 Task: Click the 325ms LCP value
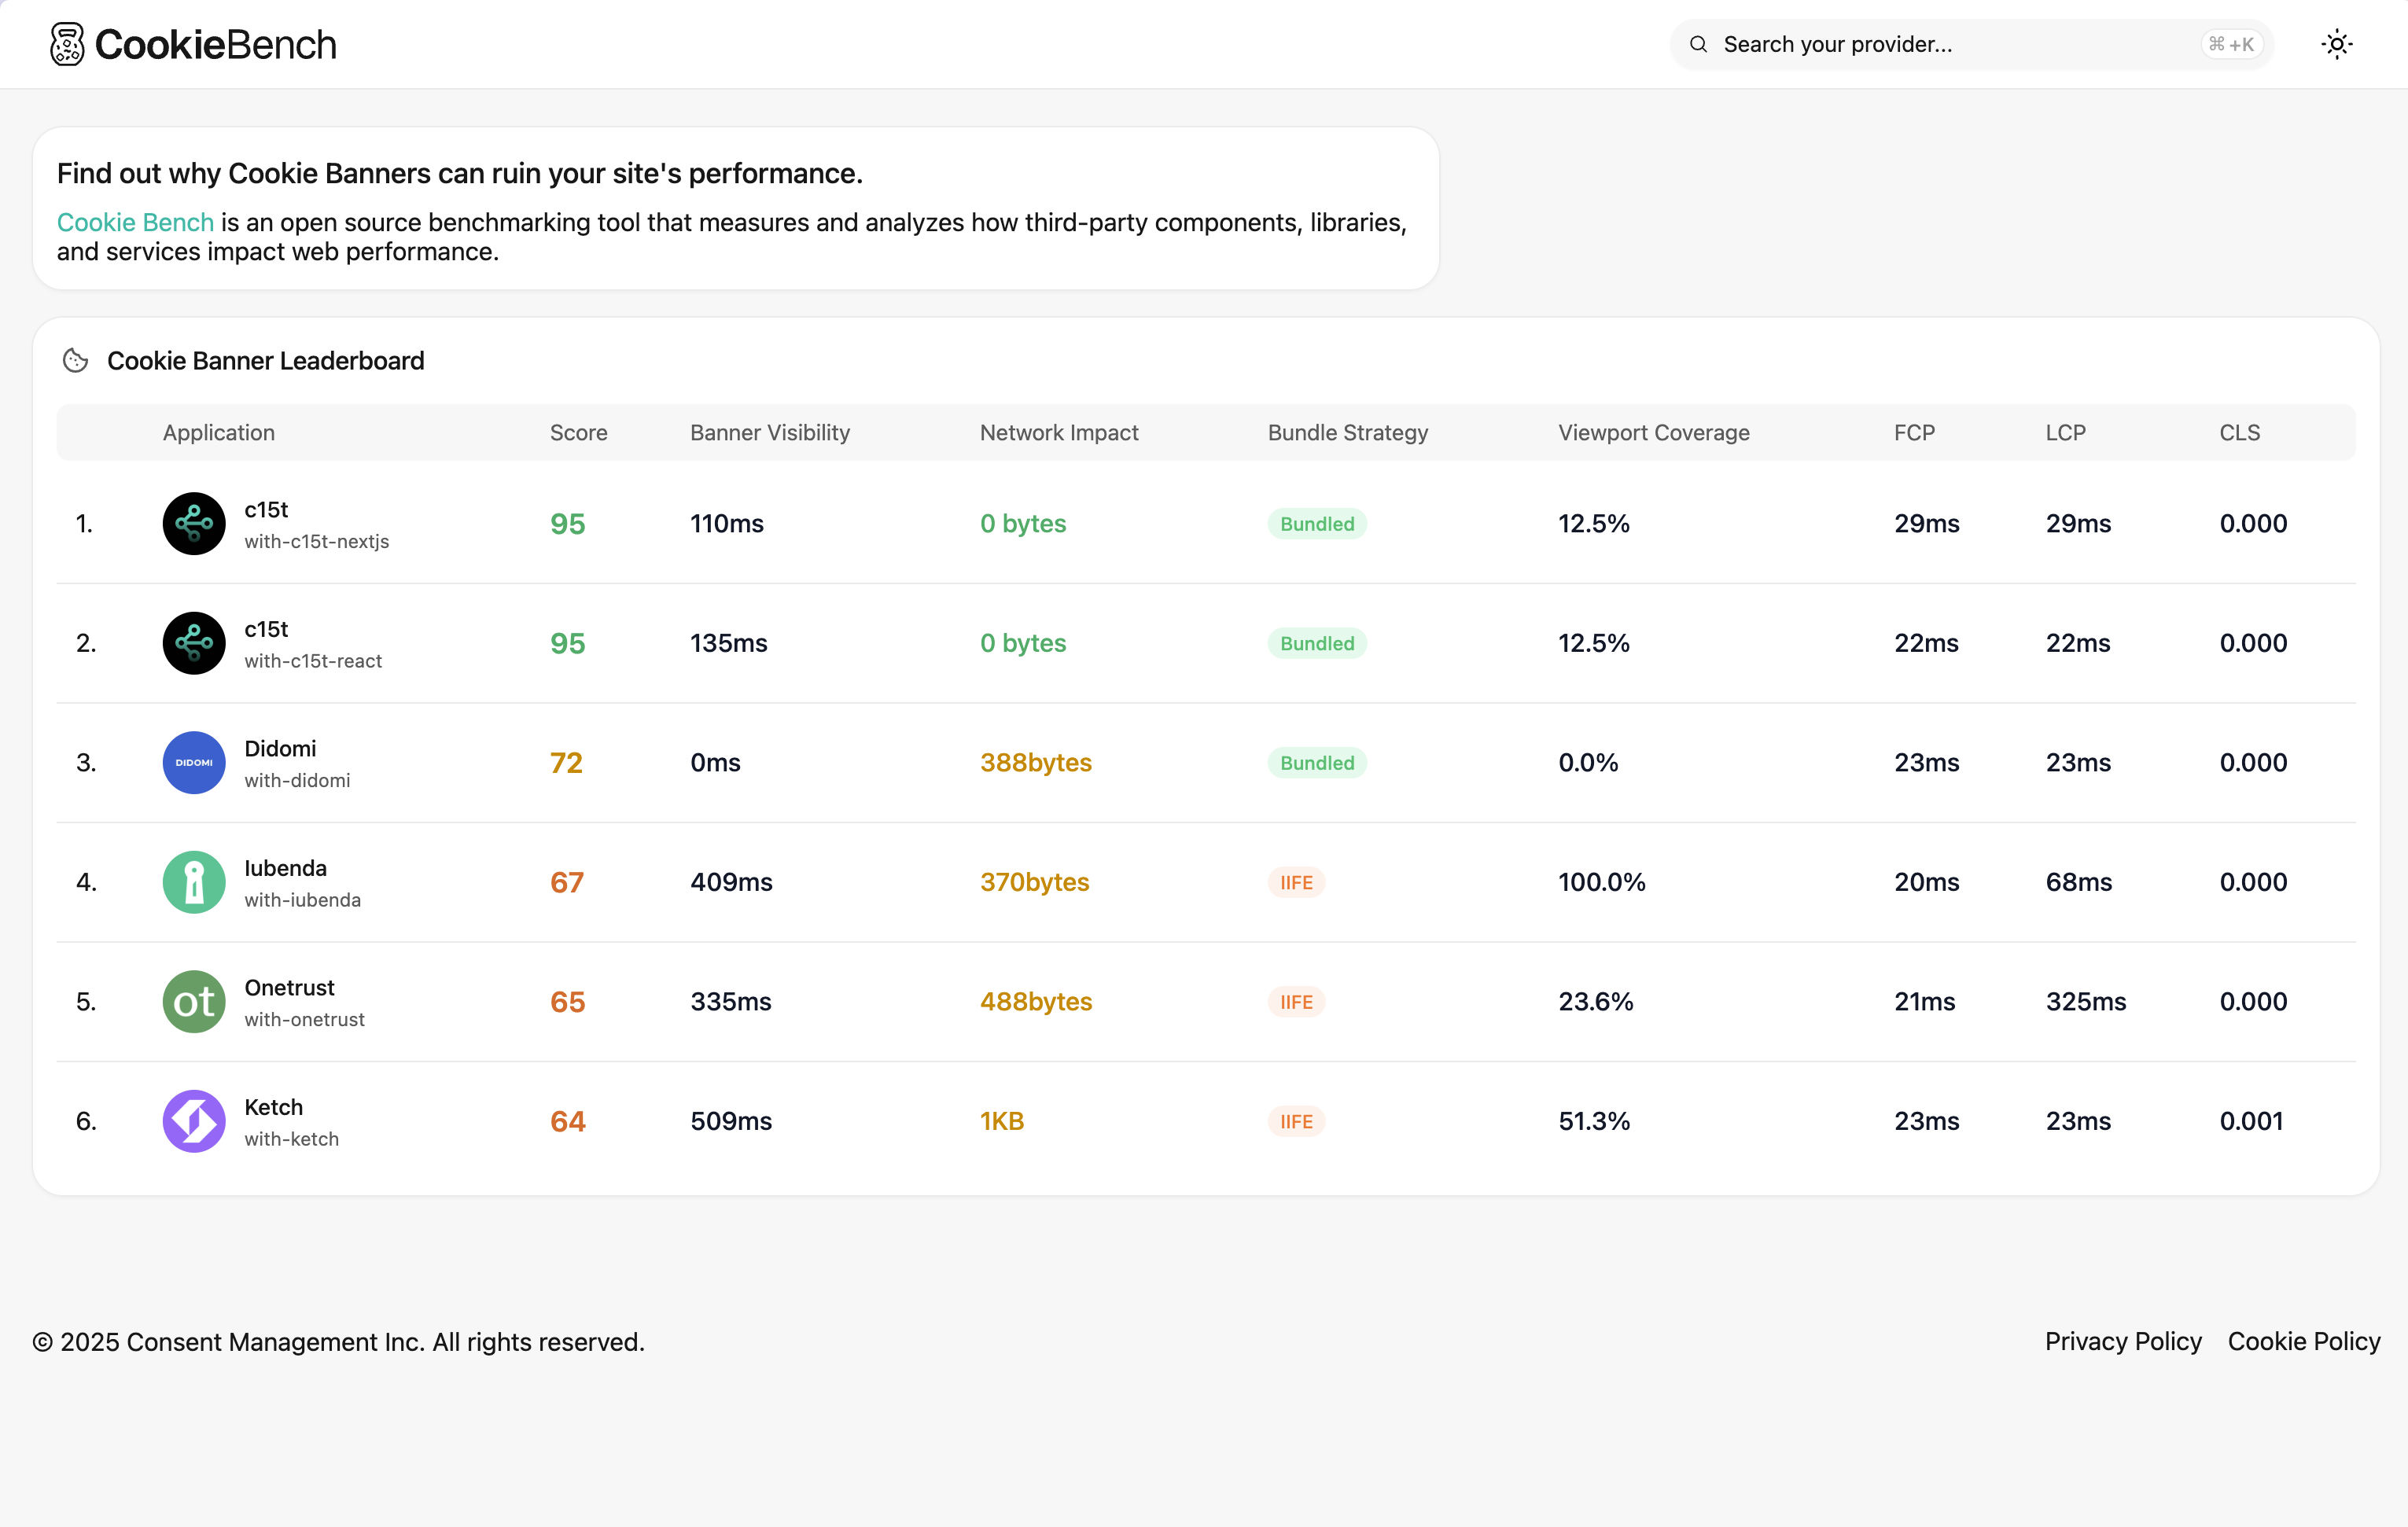click(x=2086, y=1001)
